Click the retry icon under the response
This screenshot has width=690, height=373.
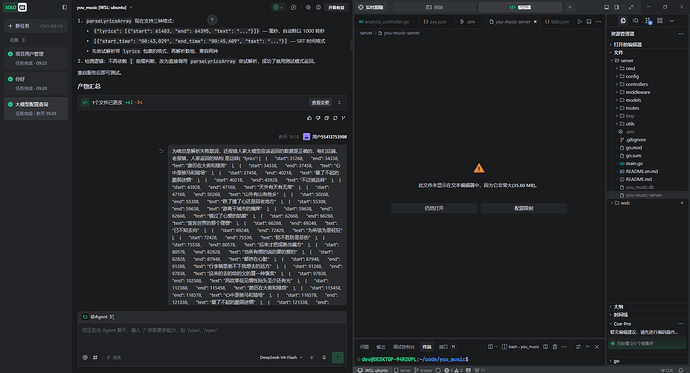click(335, 118)
